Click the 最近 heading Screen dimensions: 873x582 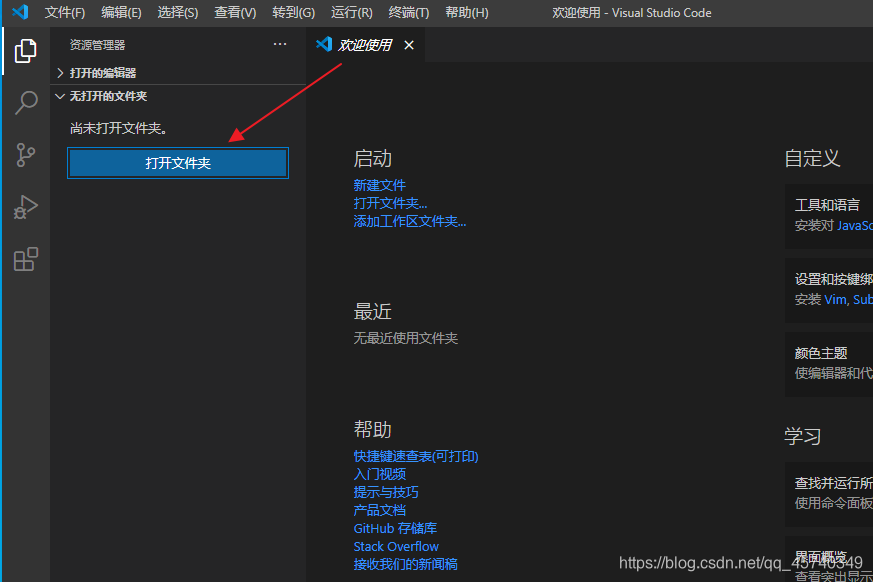pos(372,312)
